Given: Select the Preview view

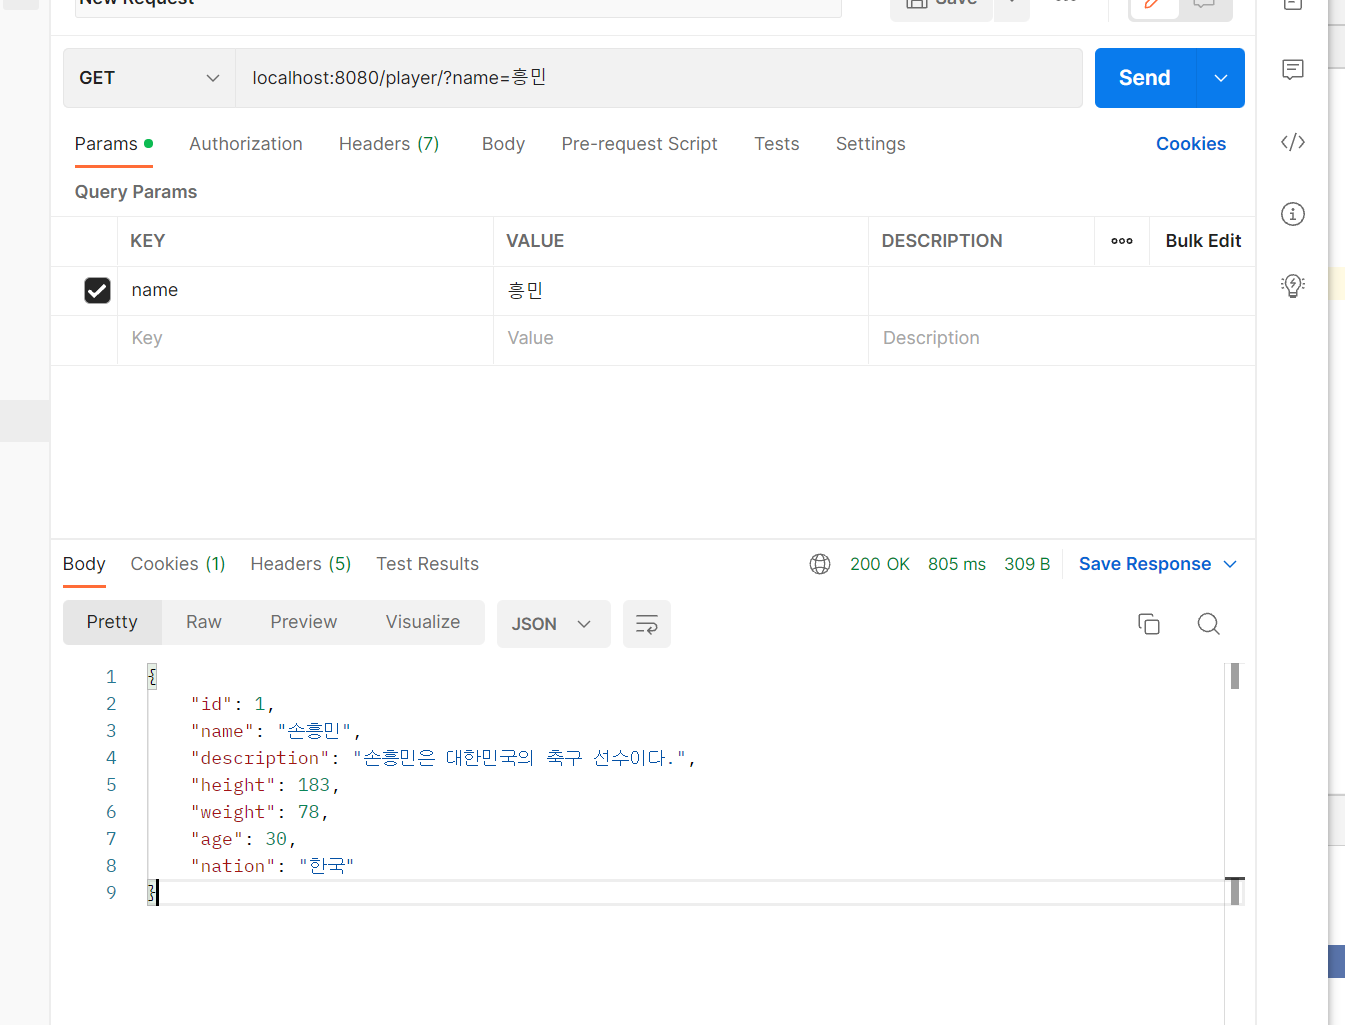Looking at the screenshot, I should (x=304, y=622).
